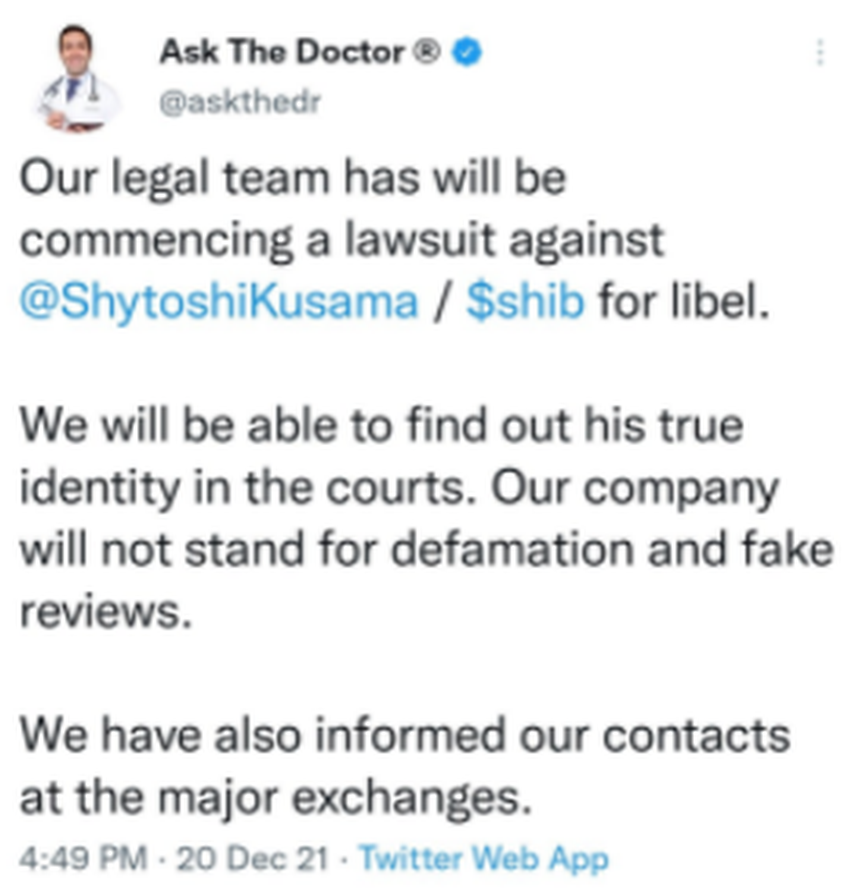
Task: Open the Ask The Doctor display name
Action: (x=282, y=52)
